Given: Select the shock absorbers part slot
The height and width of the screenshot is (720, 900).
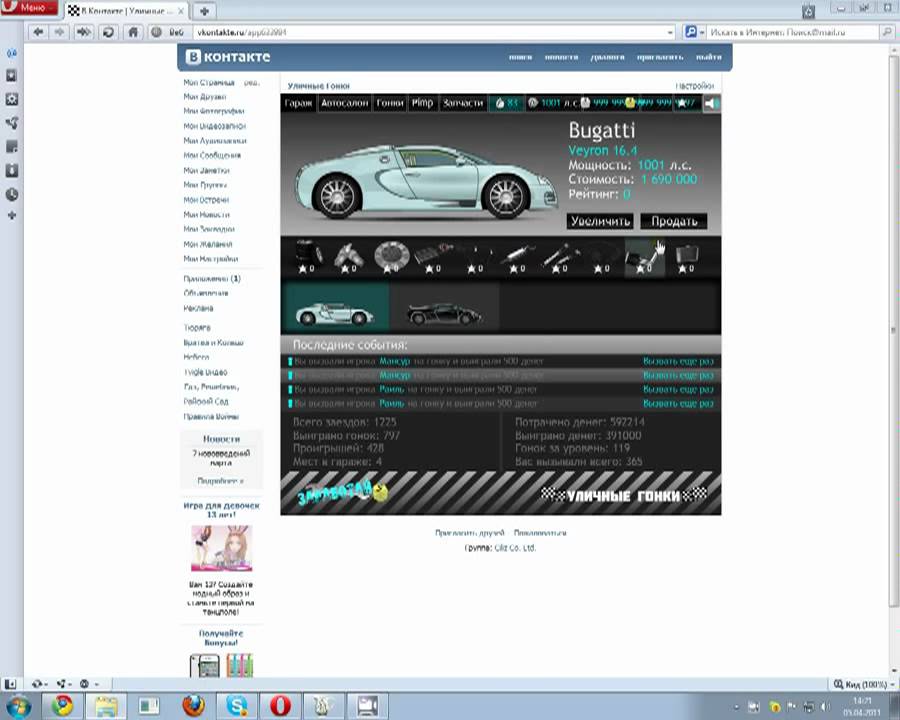Looking at the screenshot, I should pos(560,257).
